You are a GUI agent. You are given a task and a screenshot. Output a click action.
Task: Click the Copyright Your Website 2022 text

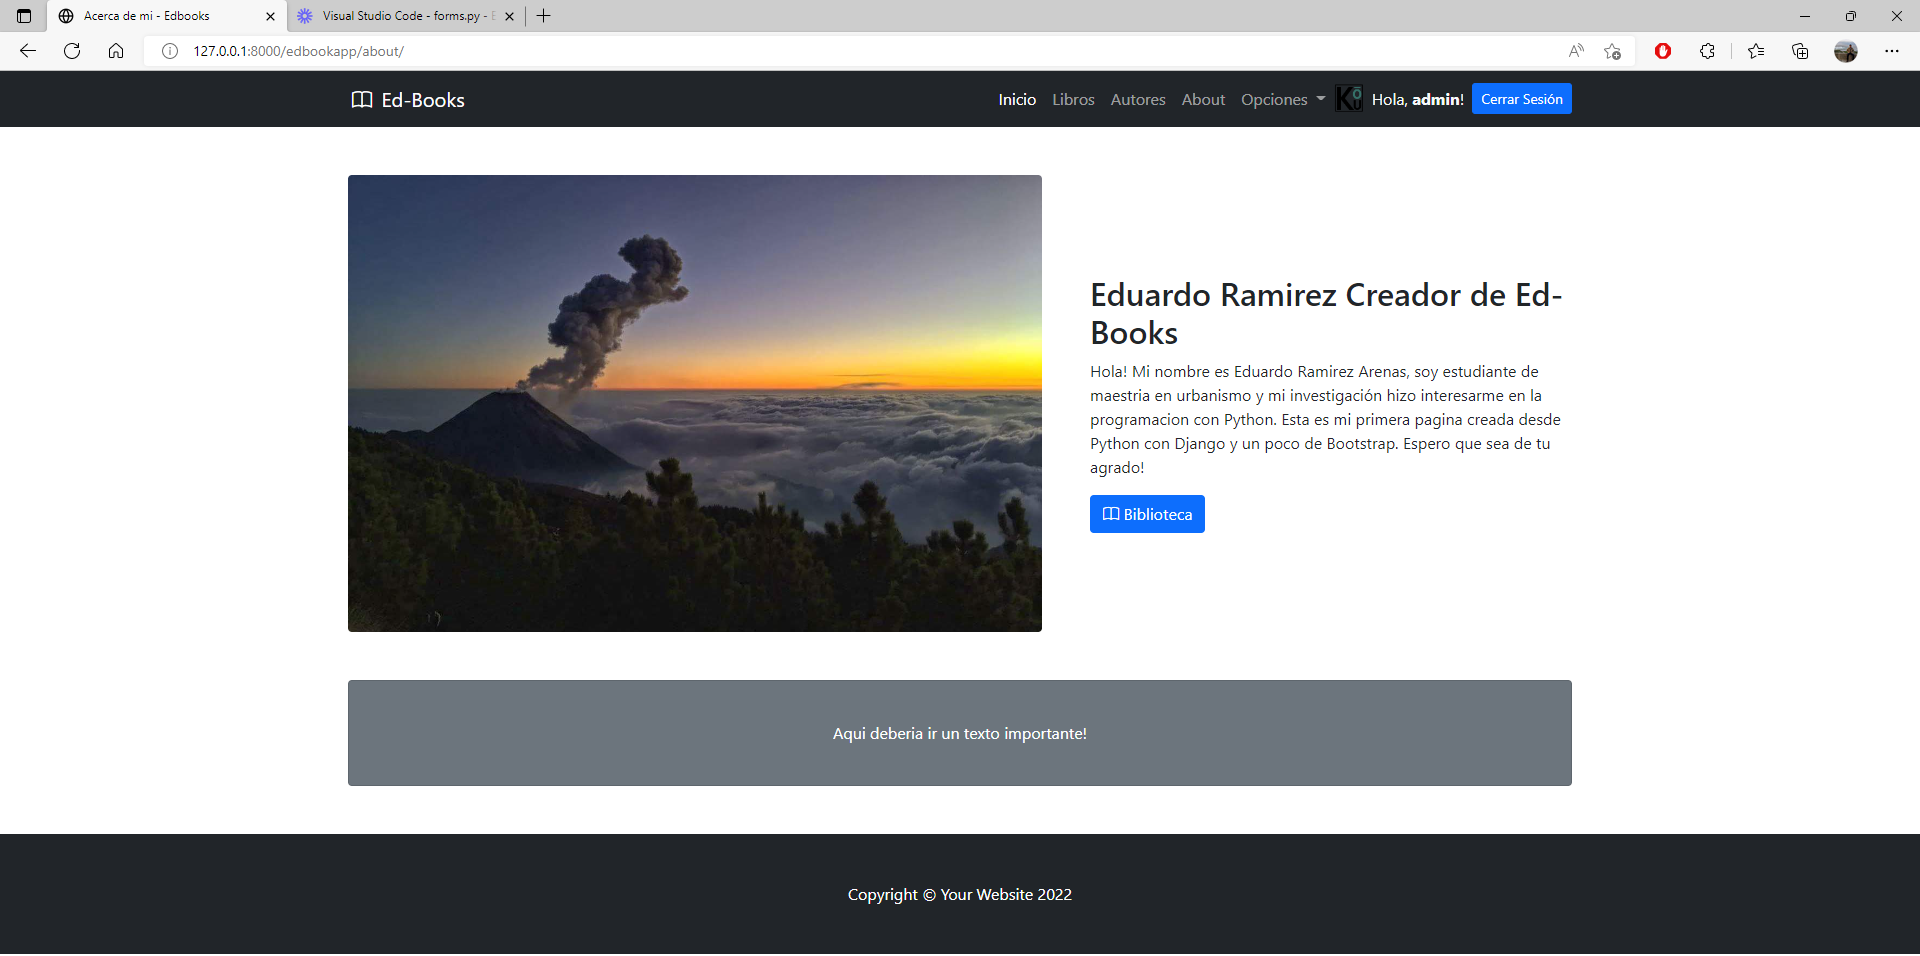(960, 895)
